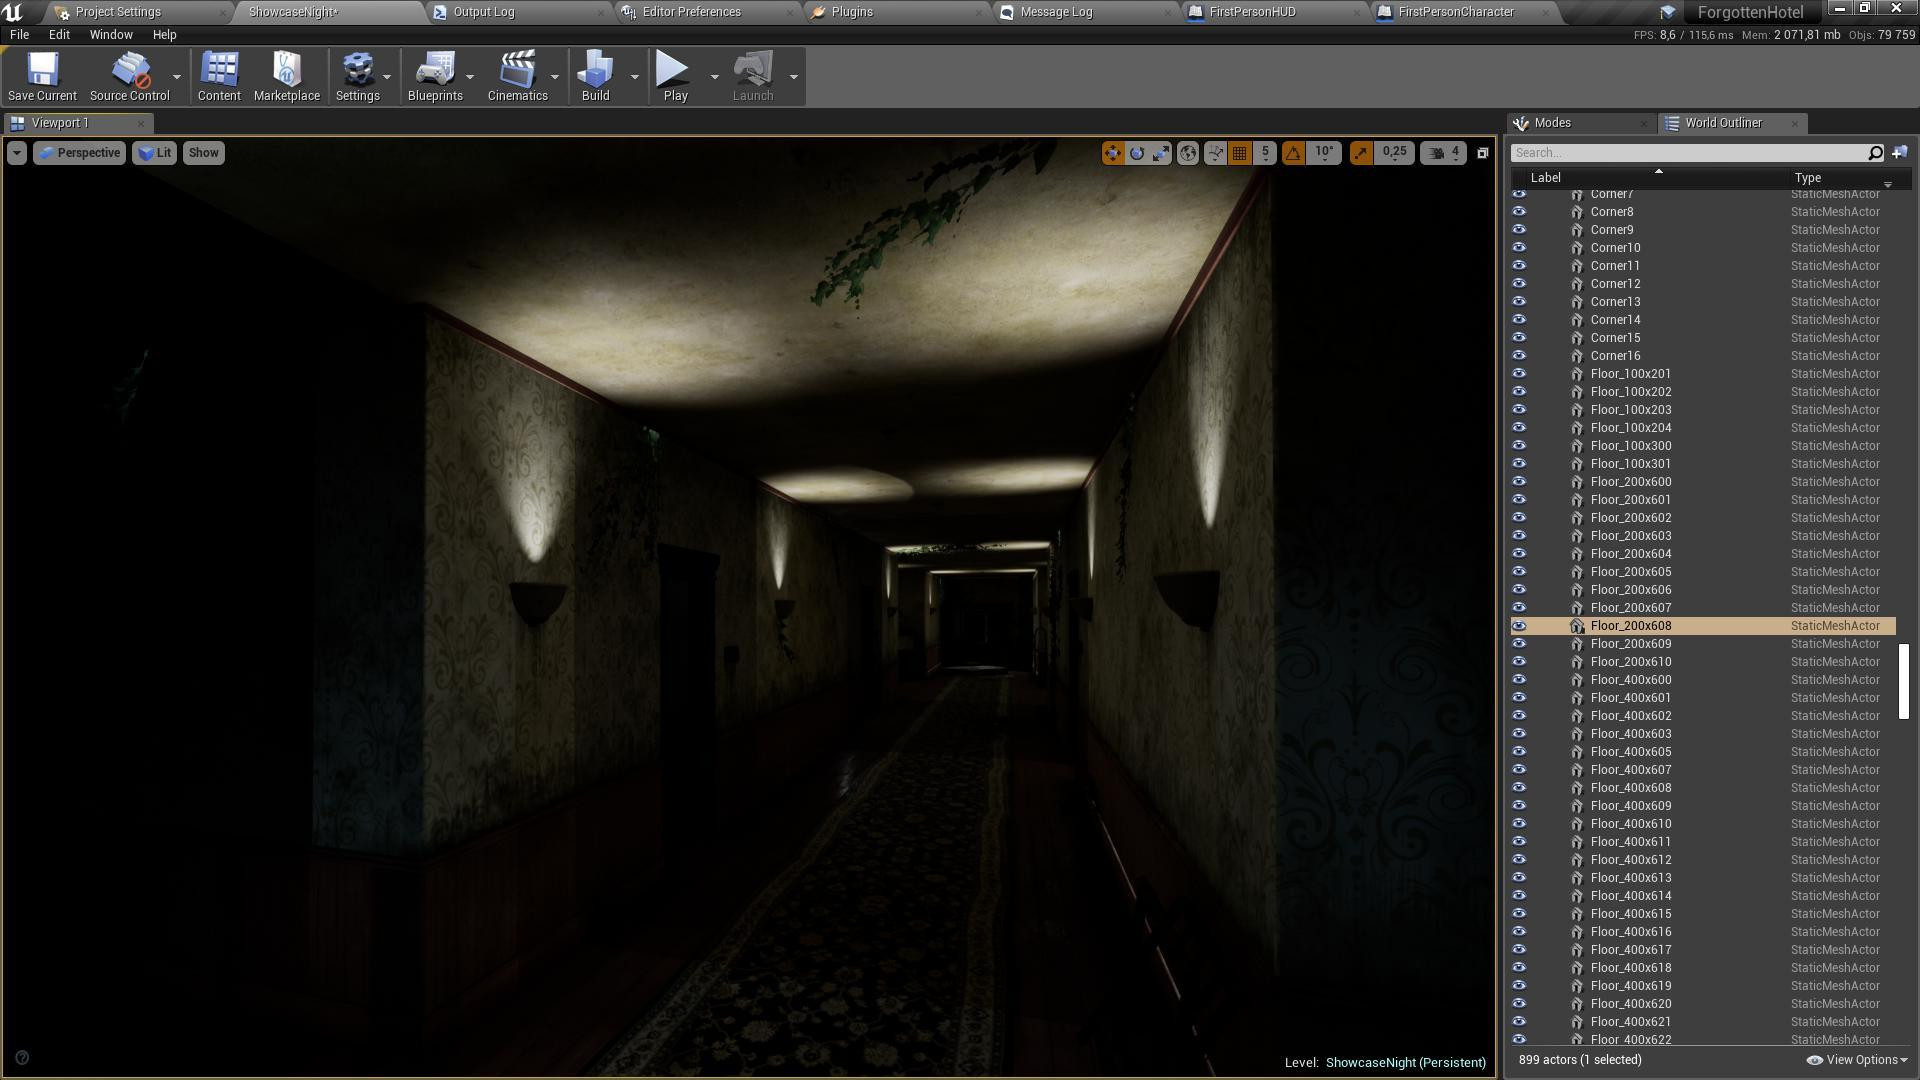Select scale gizmo mode in viewport

[1161, 153]
